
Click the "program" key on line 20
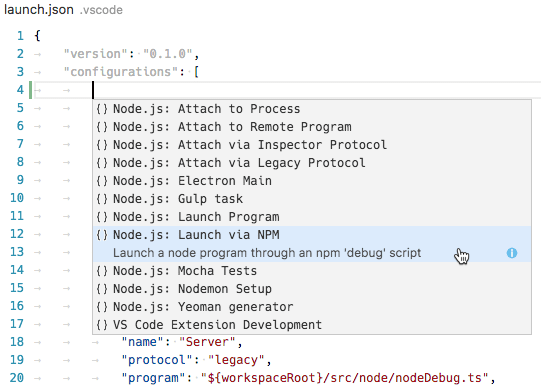pos(153,378)
